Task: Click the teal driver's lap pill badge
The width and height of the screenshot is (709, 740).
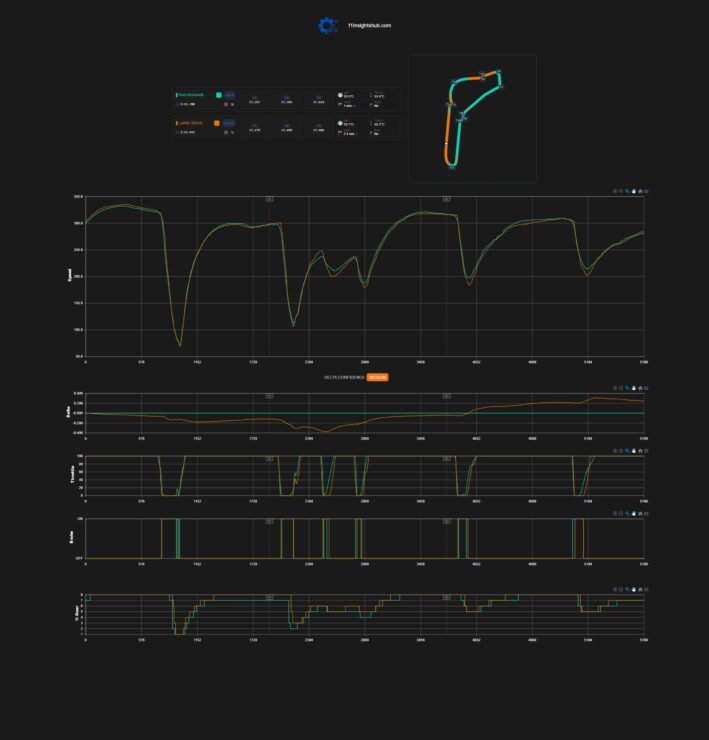Action: 229,95
